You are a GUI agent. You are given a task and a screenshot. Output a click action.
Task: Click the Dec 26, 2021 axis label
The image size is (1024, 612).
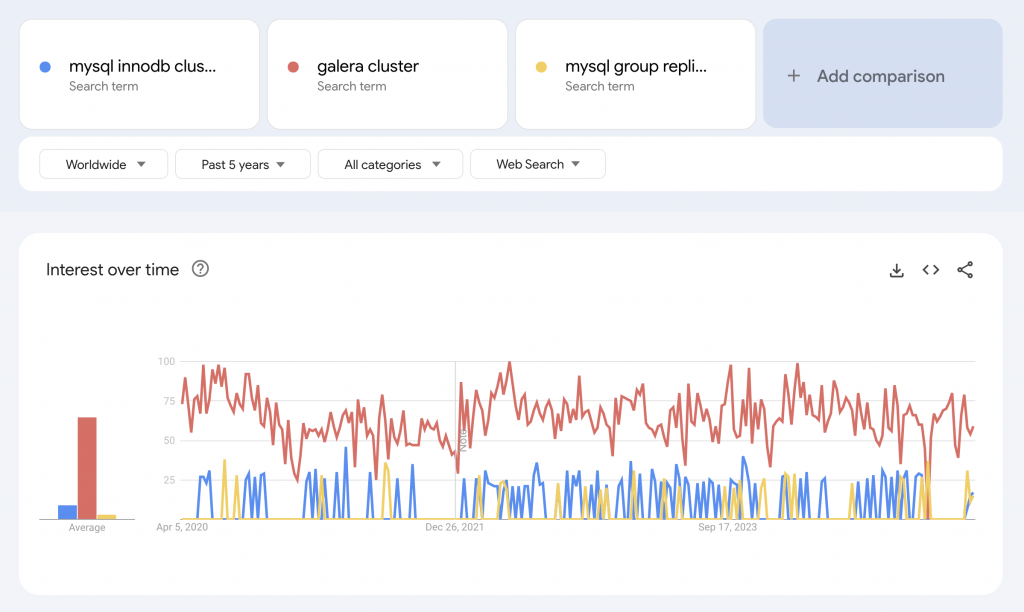(455, 527)
